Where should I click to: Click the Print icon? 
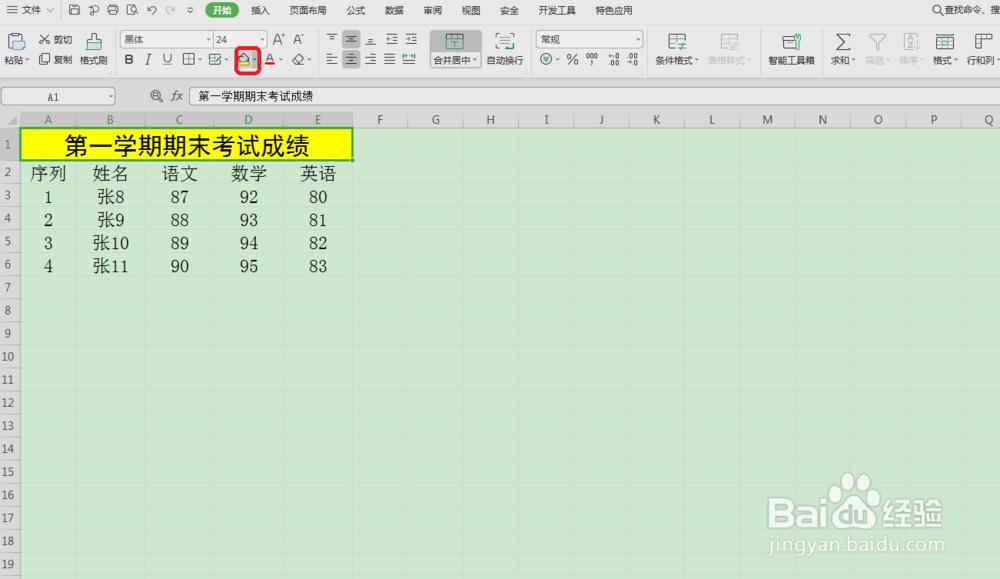(113, 10)
